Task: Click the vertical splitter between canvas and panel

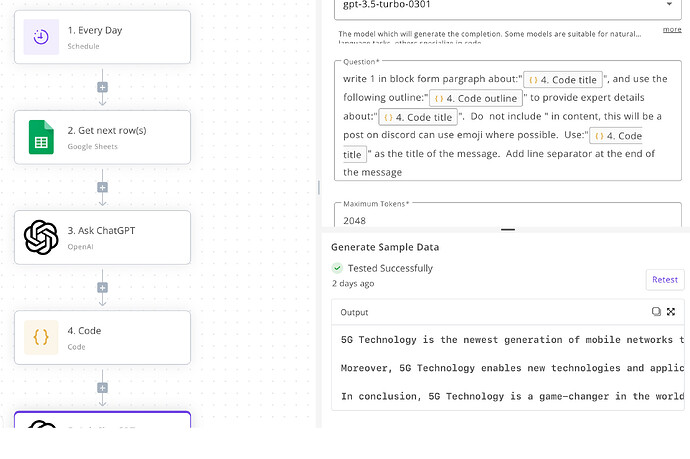Action: click(x=319, y=187)
